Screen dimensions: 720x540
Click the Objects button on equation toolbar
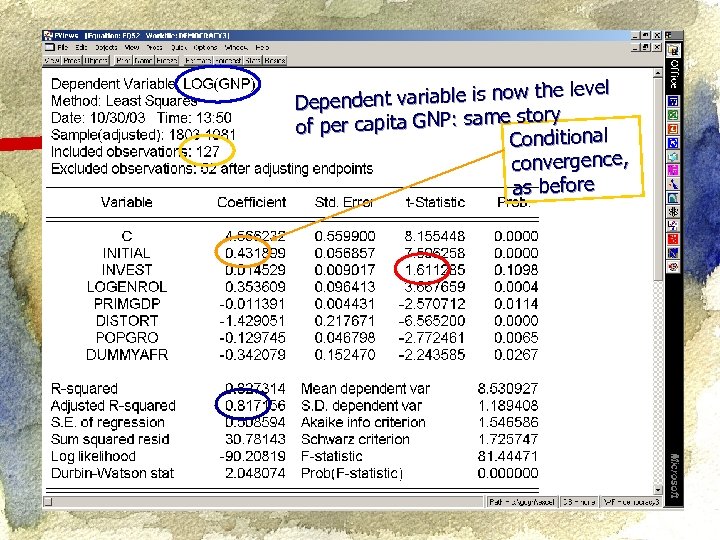(96, 60)
